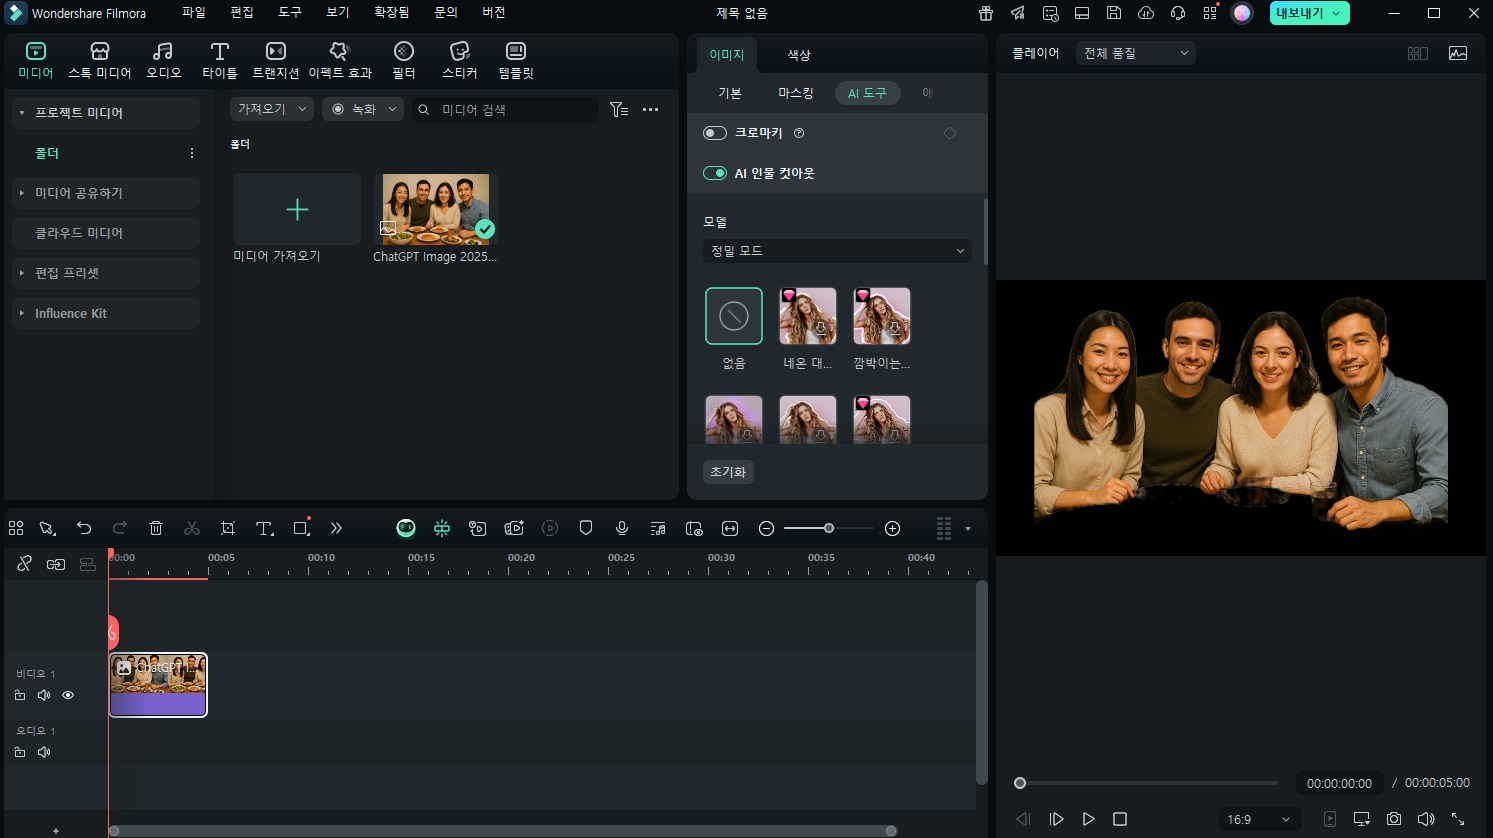Open the support headset icon
The width and height of the screenshot is (1493, 838).
[x=1178, y=13]
